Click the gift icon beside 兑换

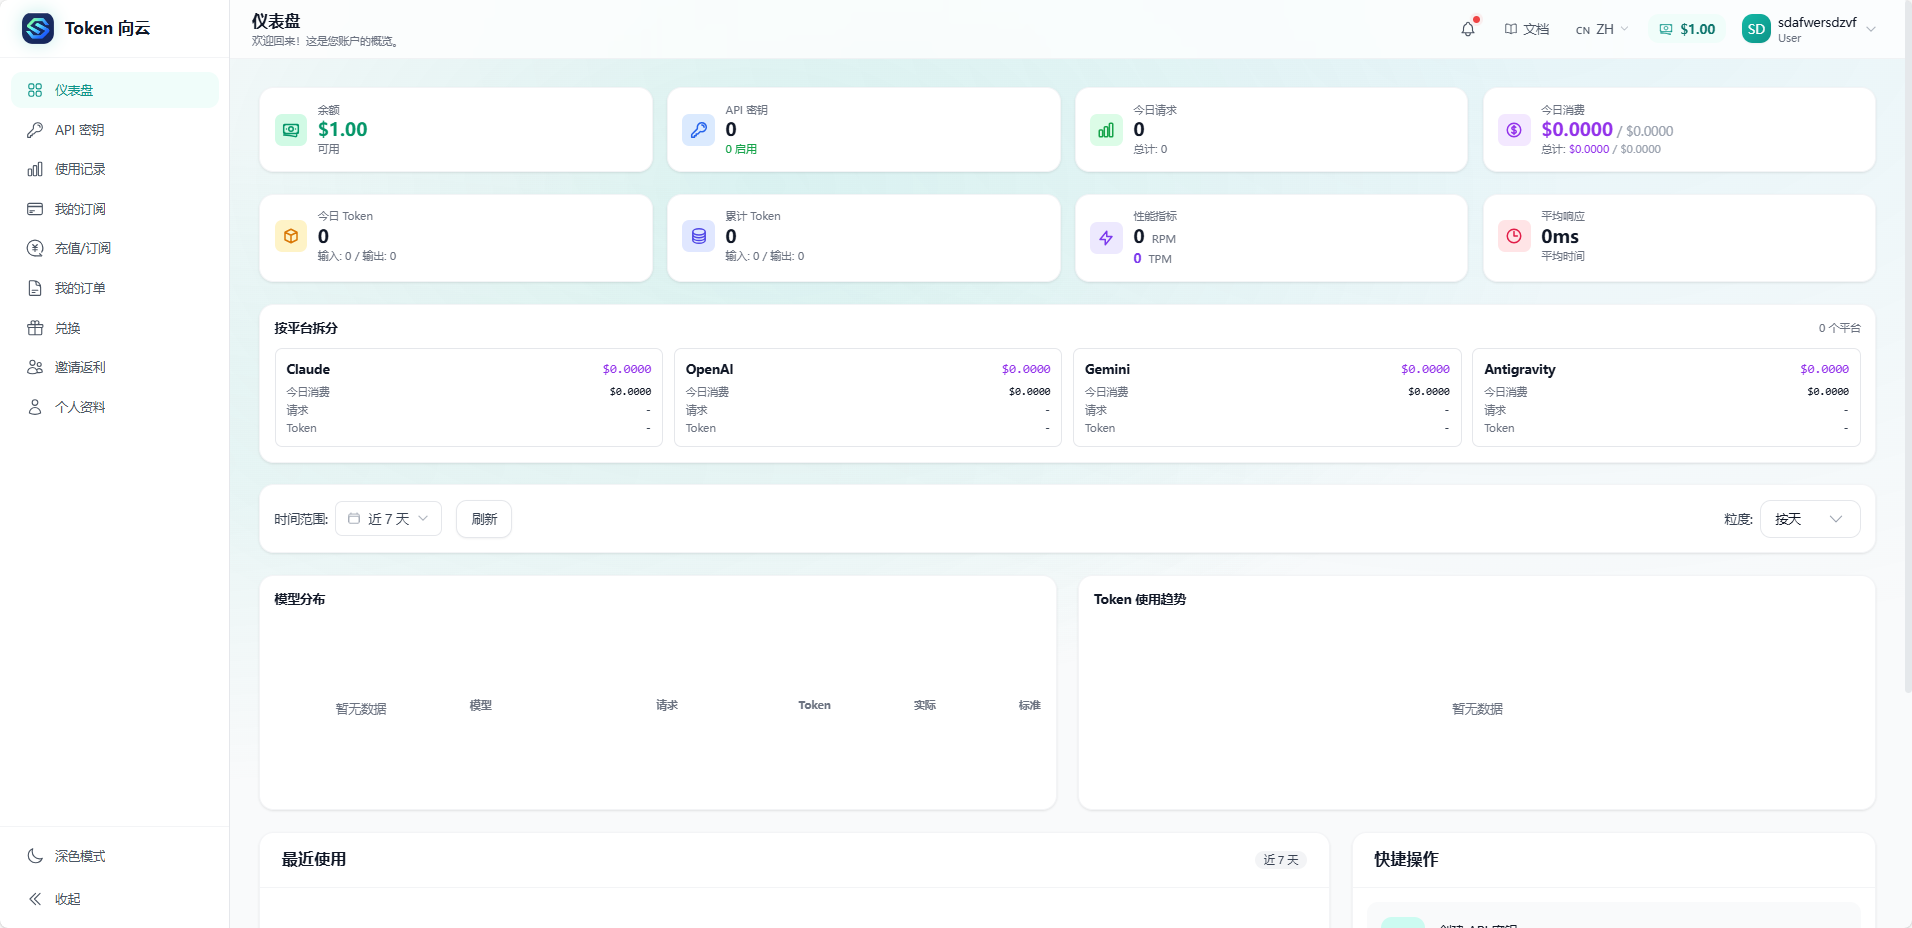35,328
